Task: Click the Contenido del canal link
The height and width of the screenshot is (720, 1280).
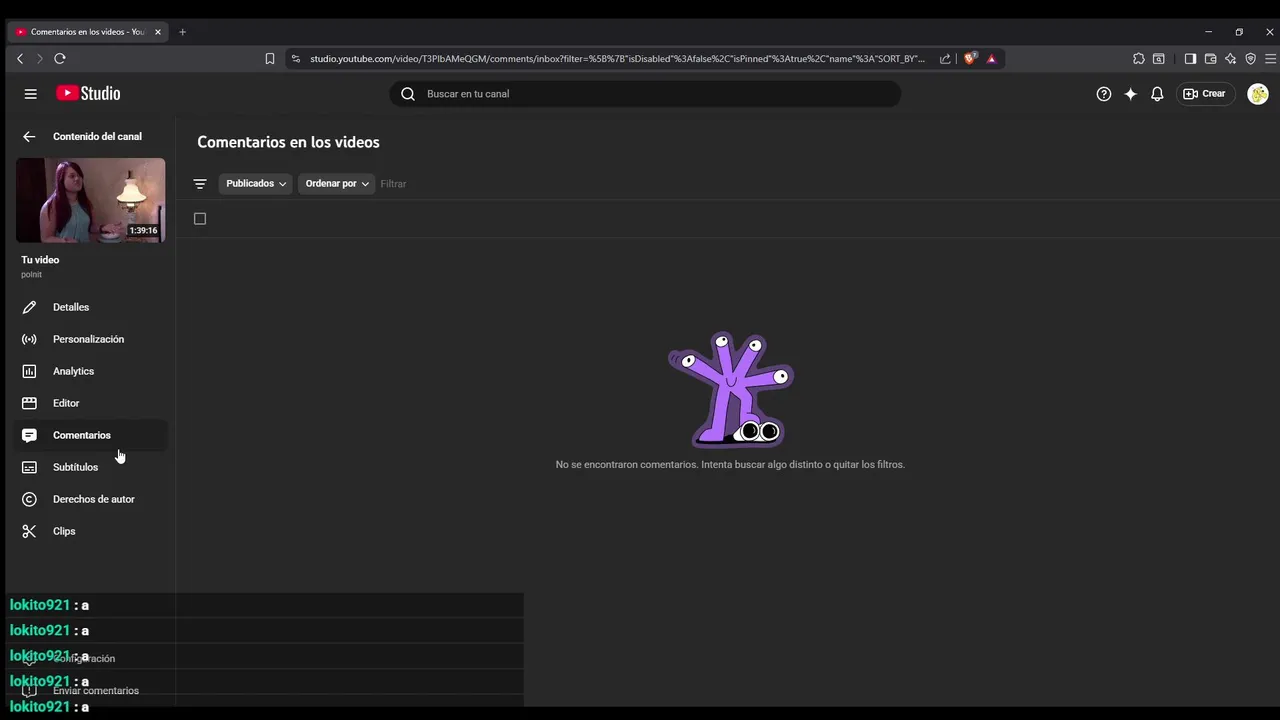Action: coord(97,137)
